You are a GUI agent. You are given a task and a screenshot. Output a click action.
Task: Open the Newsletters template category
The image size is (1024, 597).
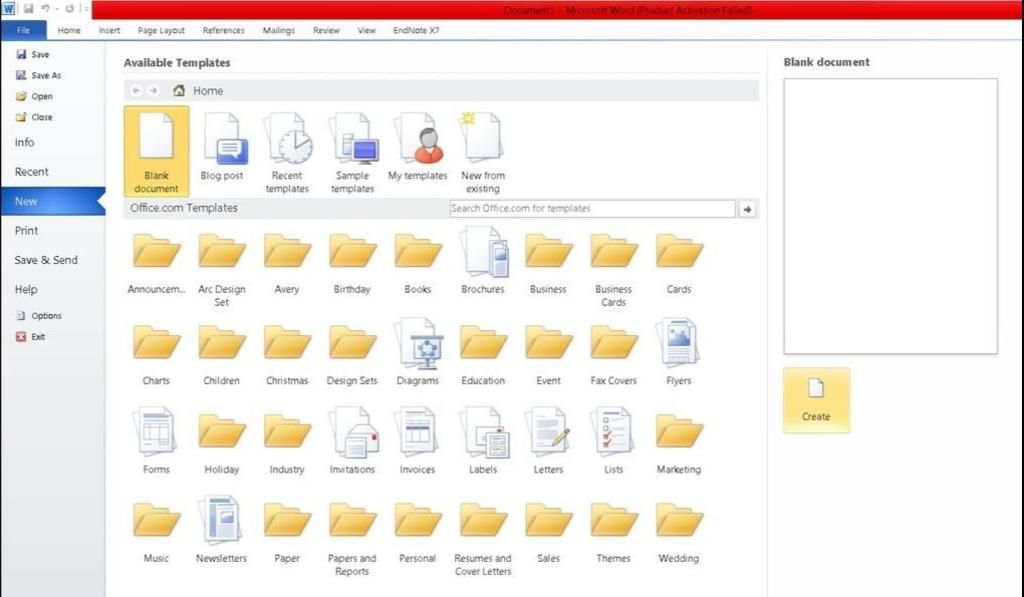[x=221, y=530]
